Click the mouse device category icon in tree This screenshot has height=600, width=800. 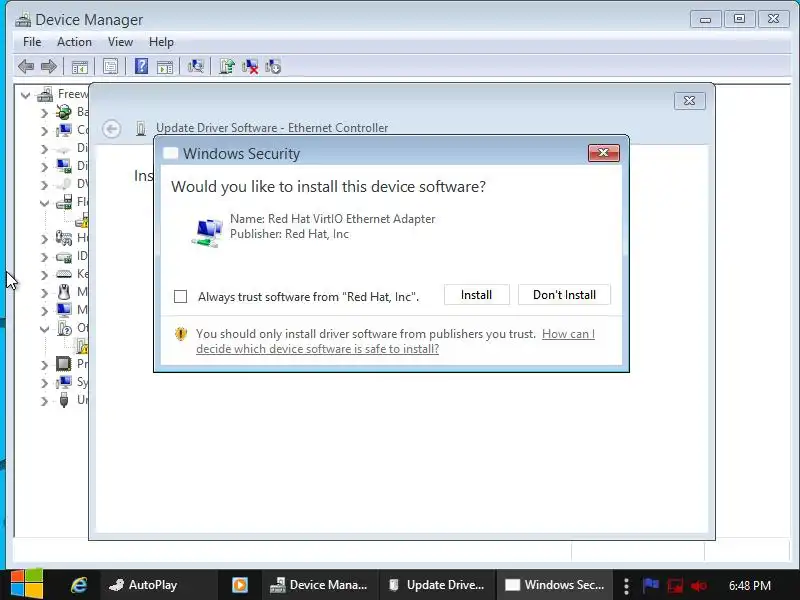tap(64, 292)
